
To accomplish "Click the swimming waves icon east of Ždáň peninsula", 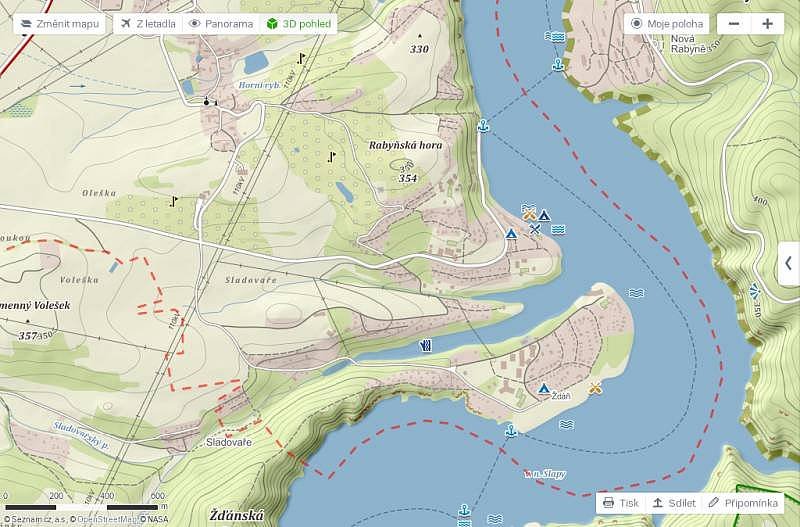I will pos(636,293).
